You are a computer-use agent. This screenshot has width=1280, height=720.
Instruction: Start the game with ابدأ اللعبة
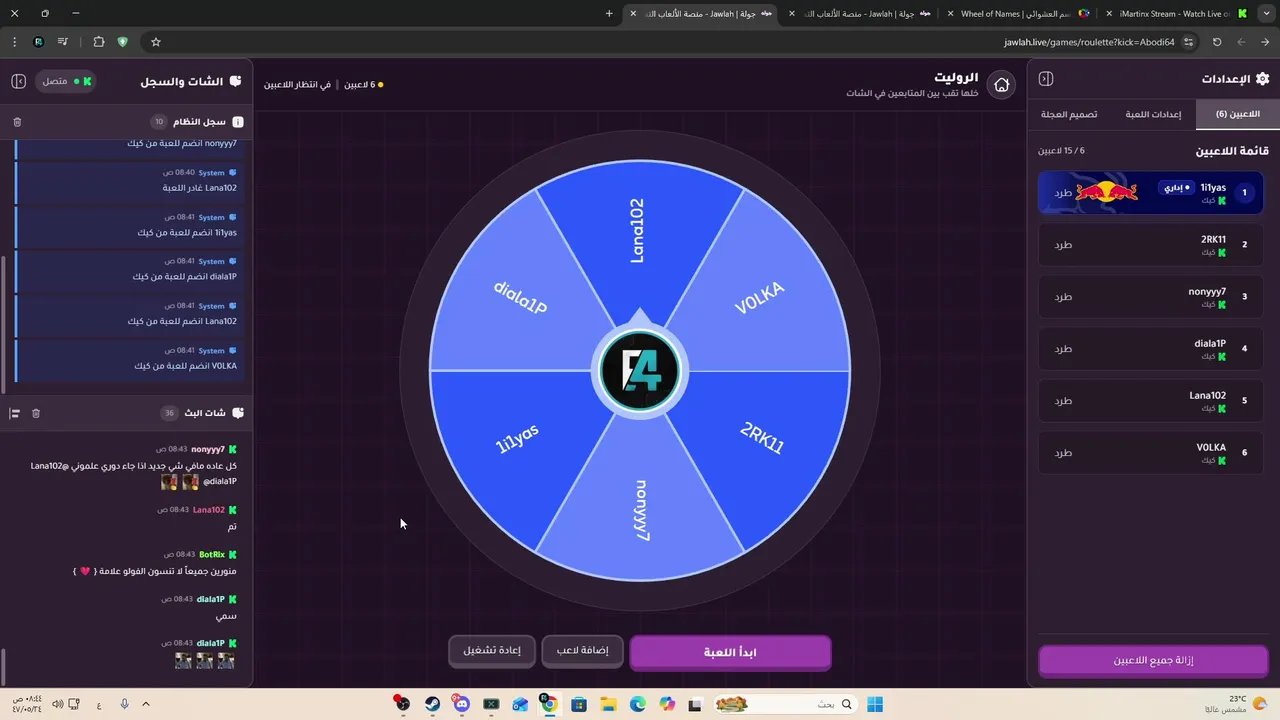pyautogui.click(x=730, y=652)
